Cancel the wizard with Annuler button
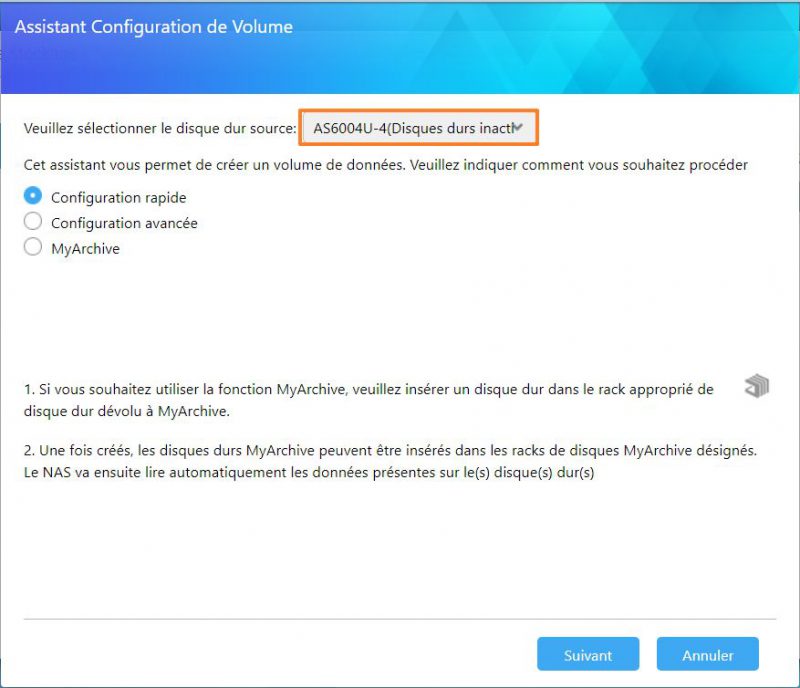 [x=708, y=654]
